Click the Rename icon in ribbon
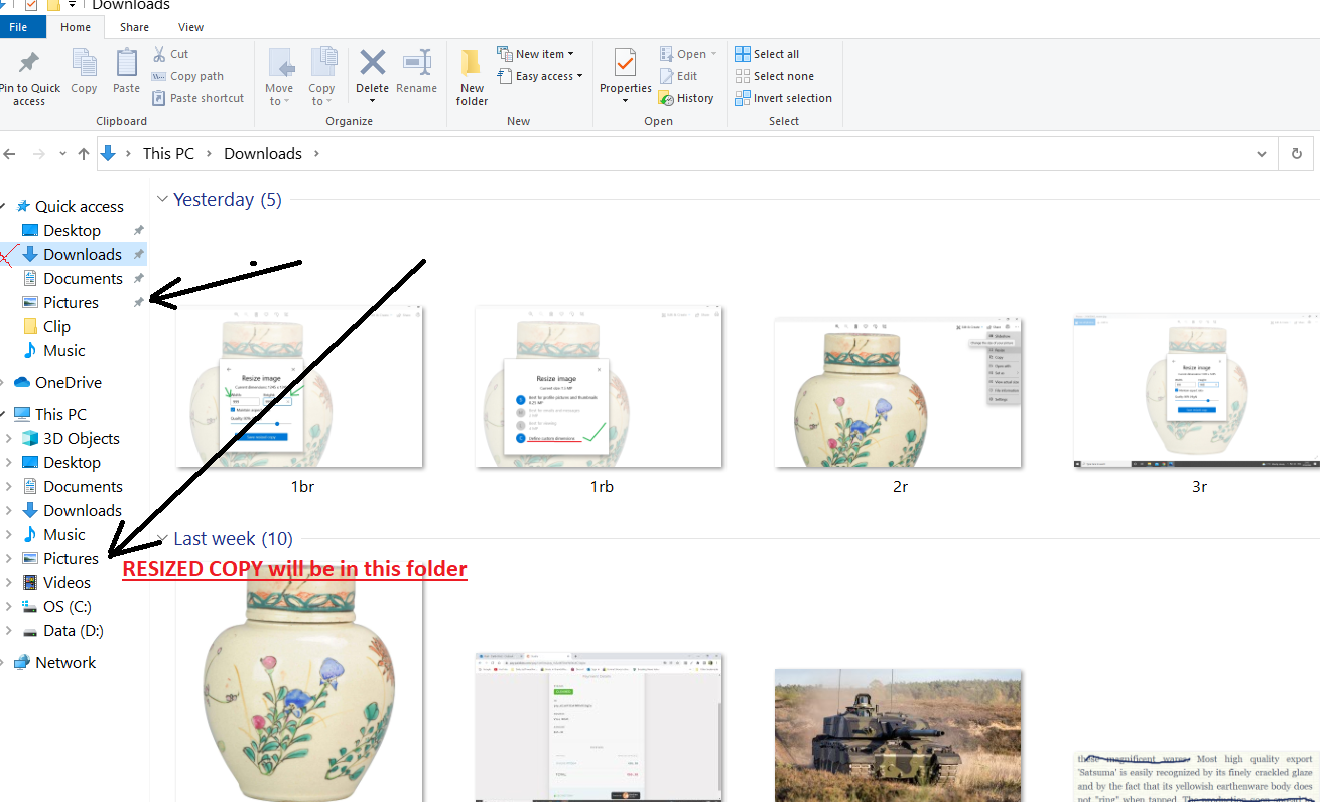1320x802 pixels. (416, 63)
